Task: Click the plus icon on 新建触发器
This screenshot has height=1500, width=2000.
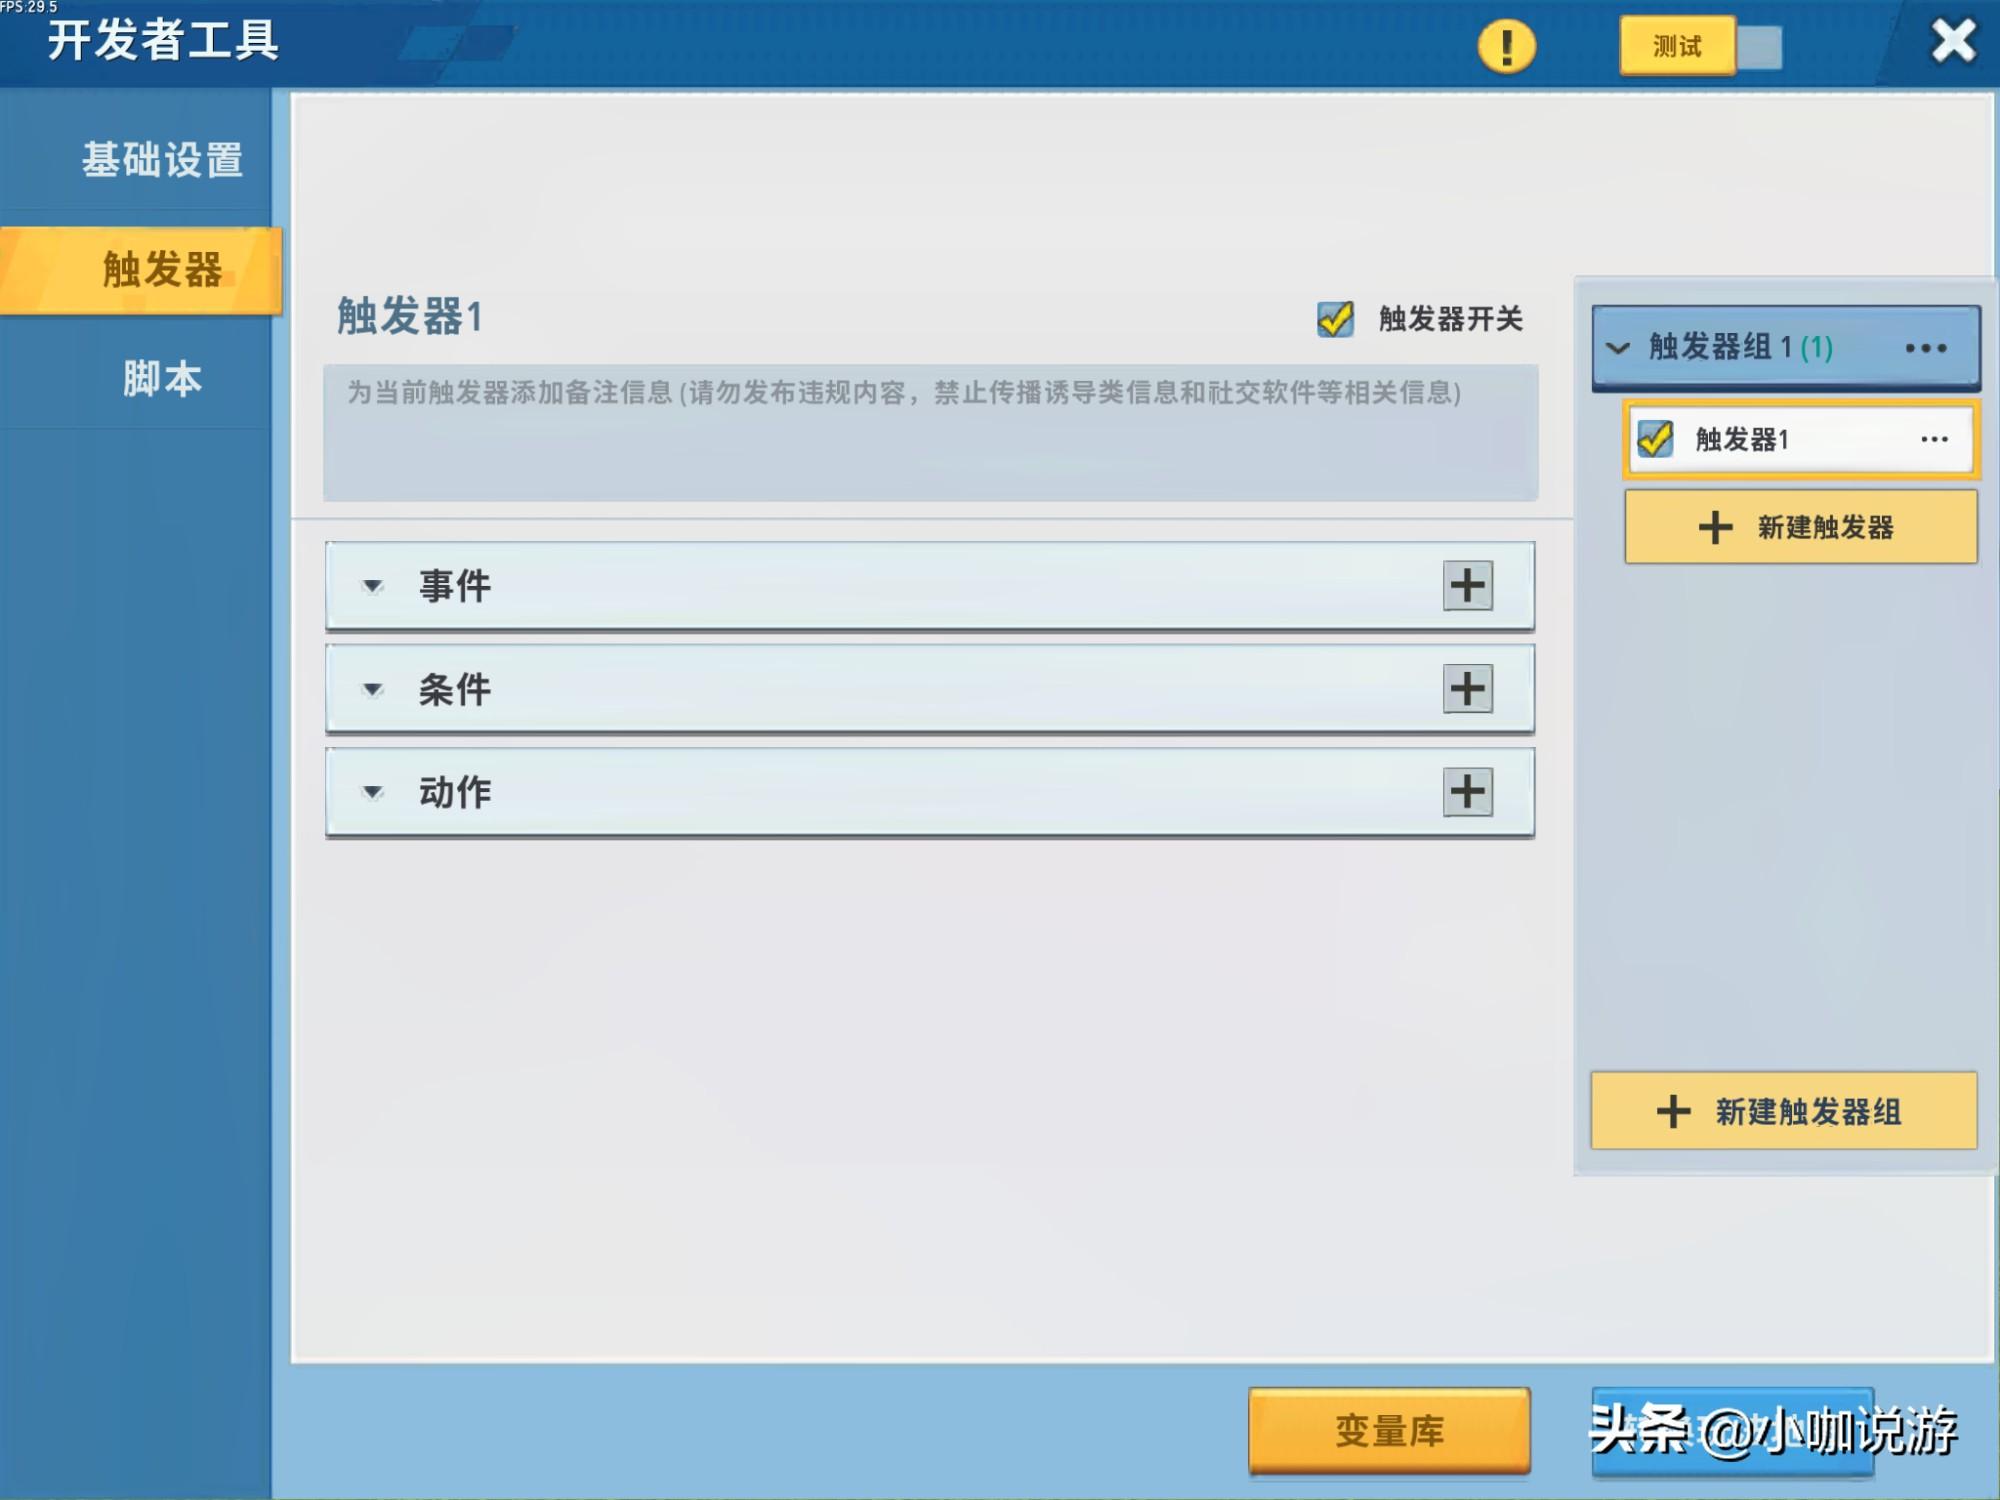Action: tap(1714, 527)
